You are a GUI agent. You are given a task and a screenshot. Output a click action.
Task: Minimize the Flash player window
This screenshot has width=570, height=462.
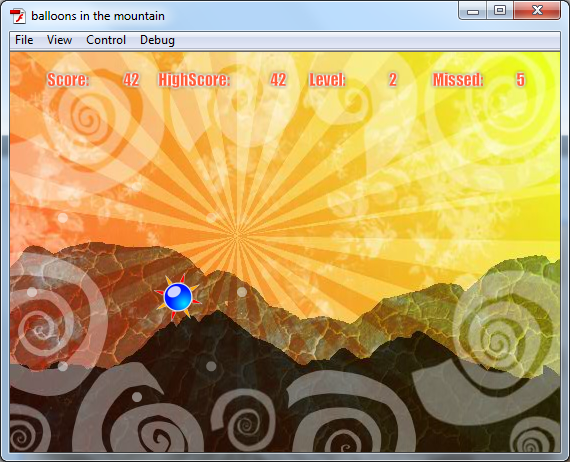pyautogui.click(x=473, y=11)
